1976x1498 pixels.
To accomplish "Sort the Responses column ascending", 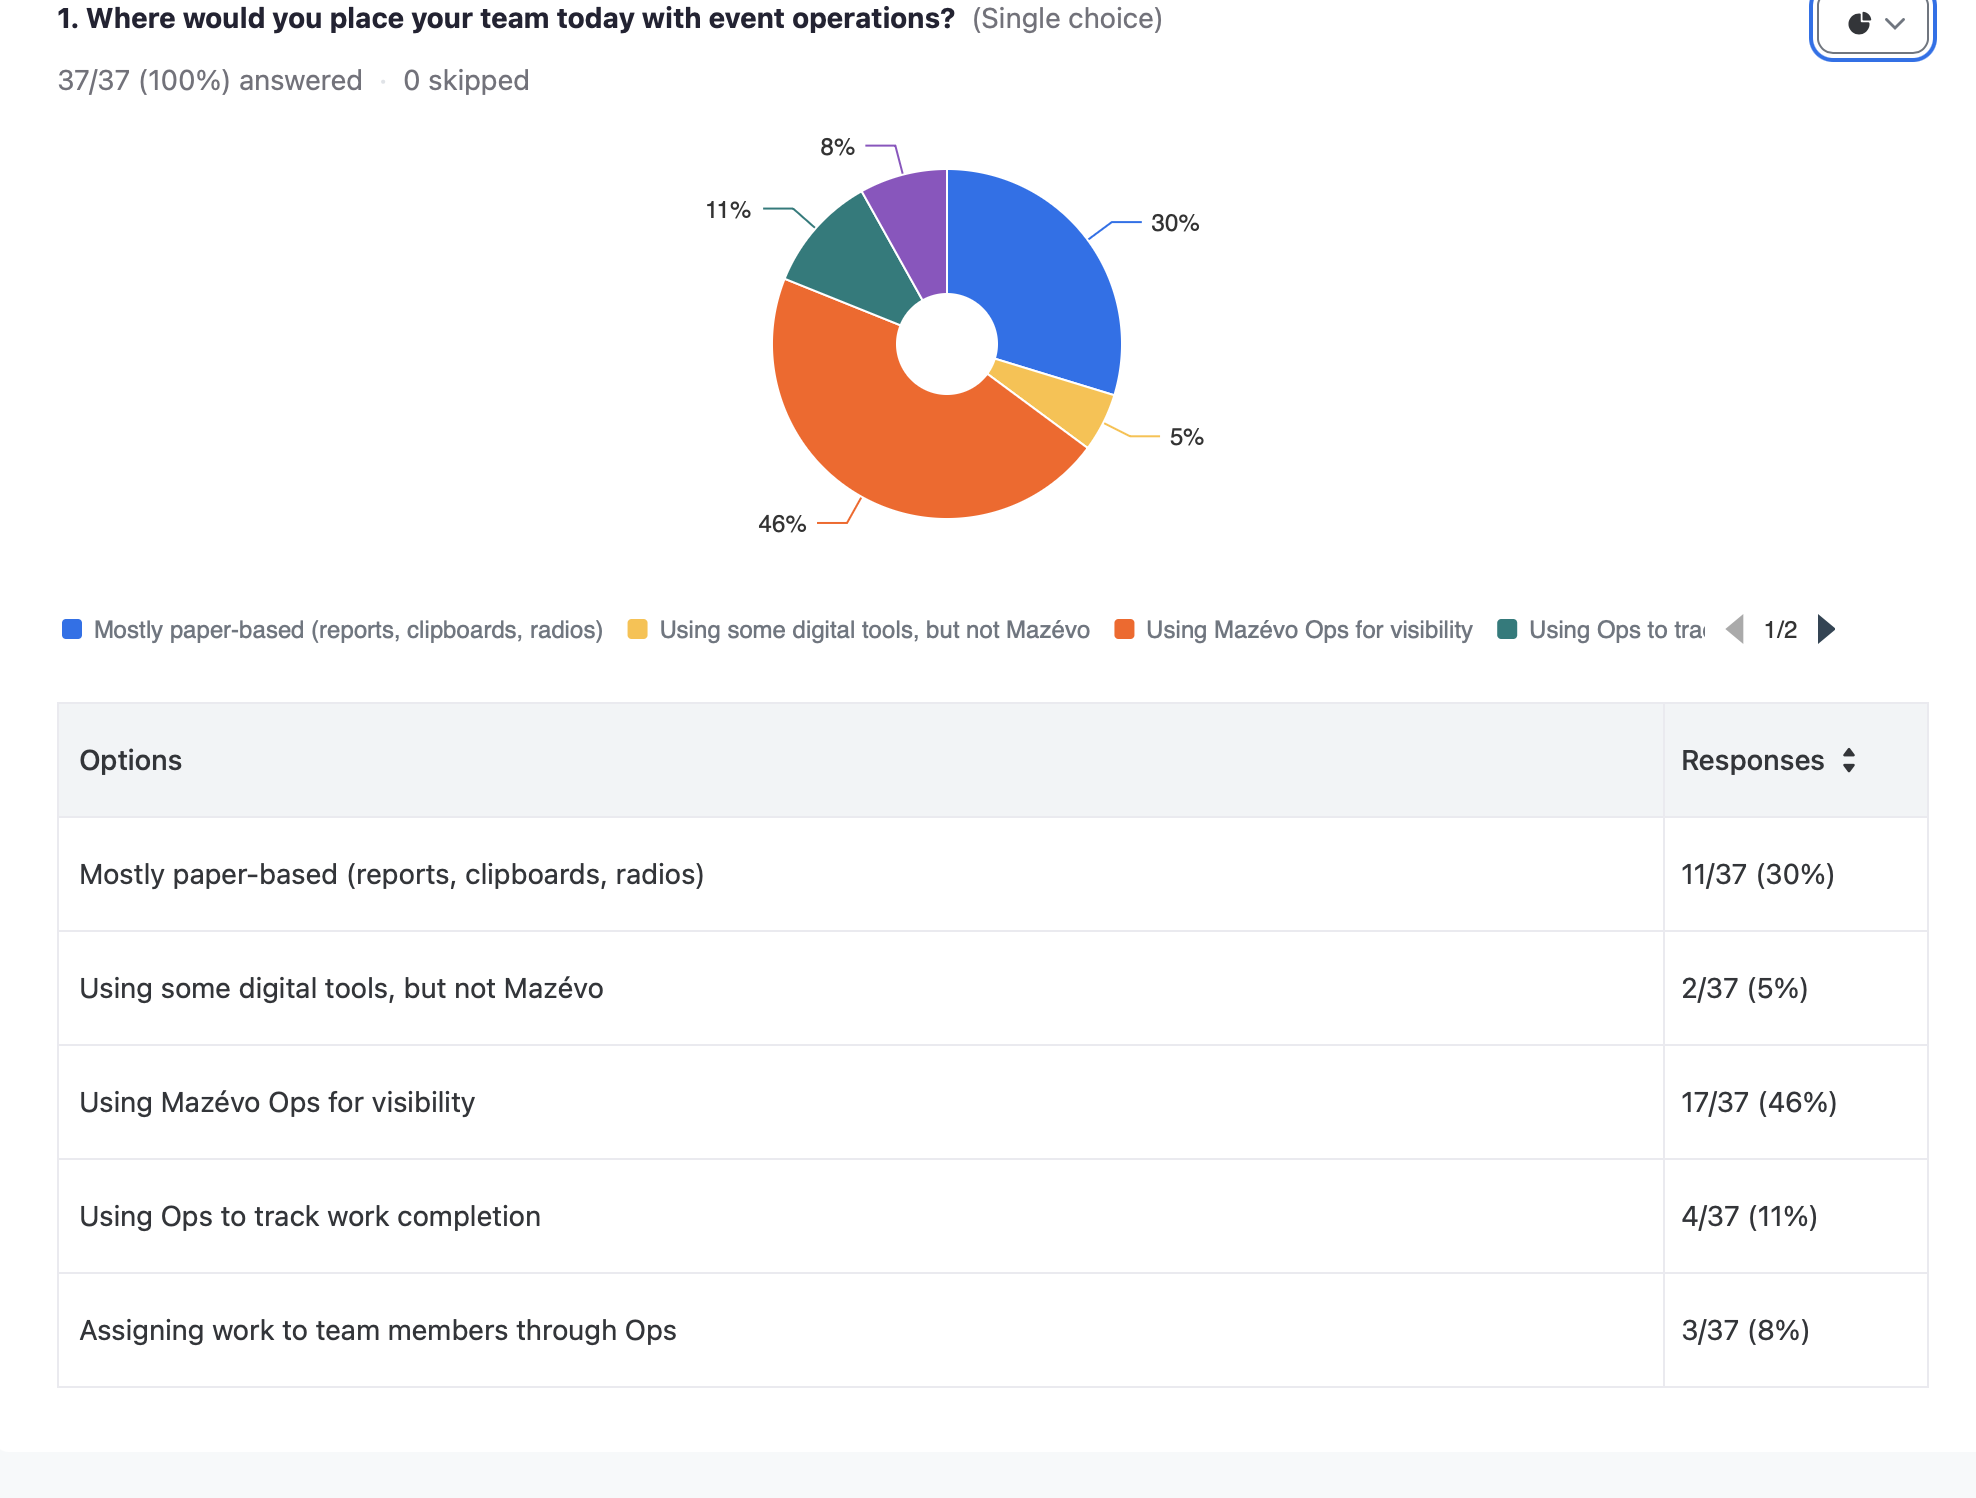I will (x=1849, y=754).
